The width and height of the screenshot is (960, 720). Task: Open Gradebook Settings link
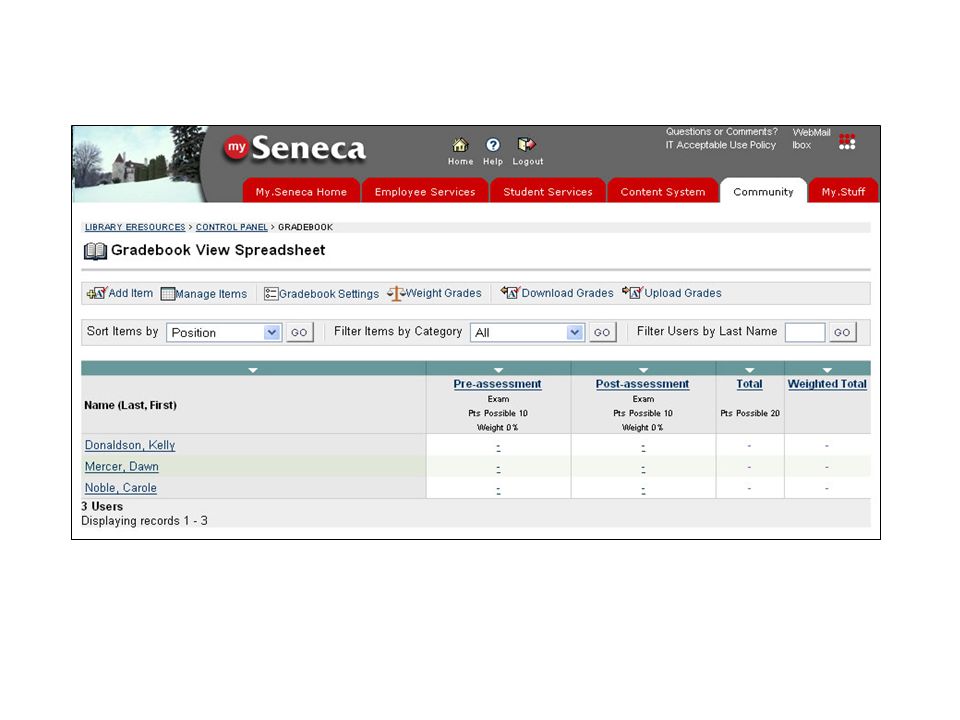tap(329, 294)
